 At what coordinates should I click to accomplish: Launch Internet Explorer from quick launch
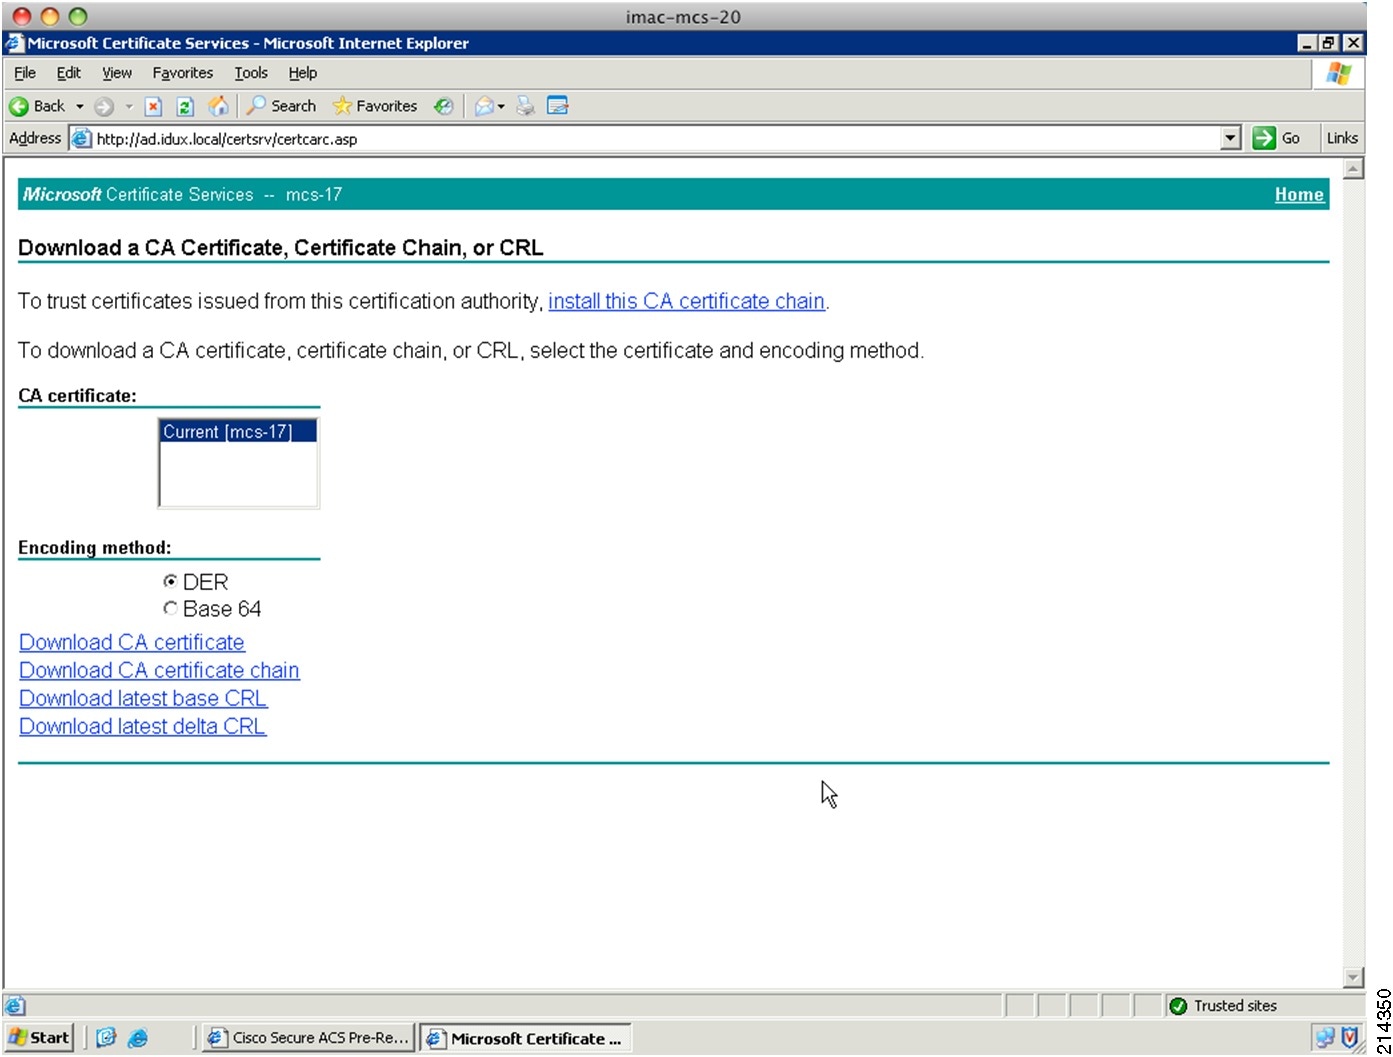coord(138,1038)
